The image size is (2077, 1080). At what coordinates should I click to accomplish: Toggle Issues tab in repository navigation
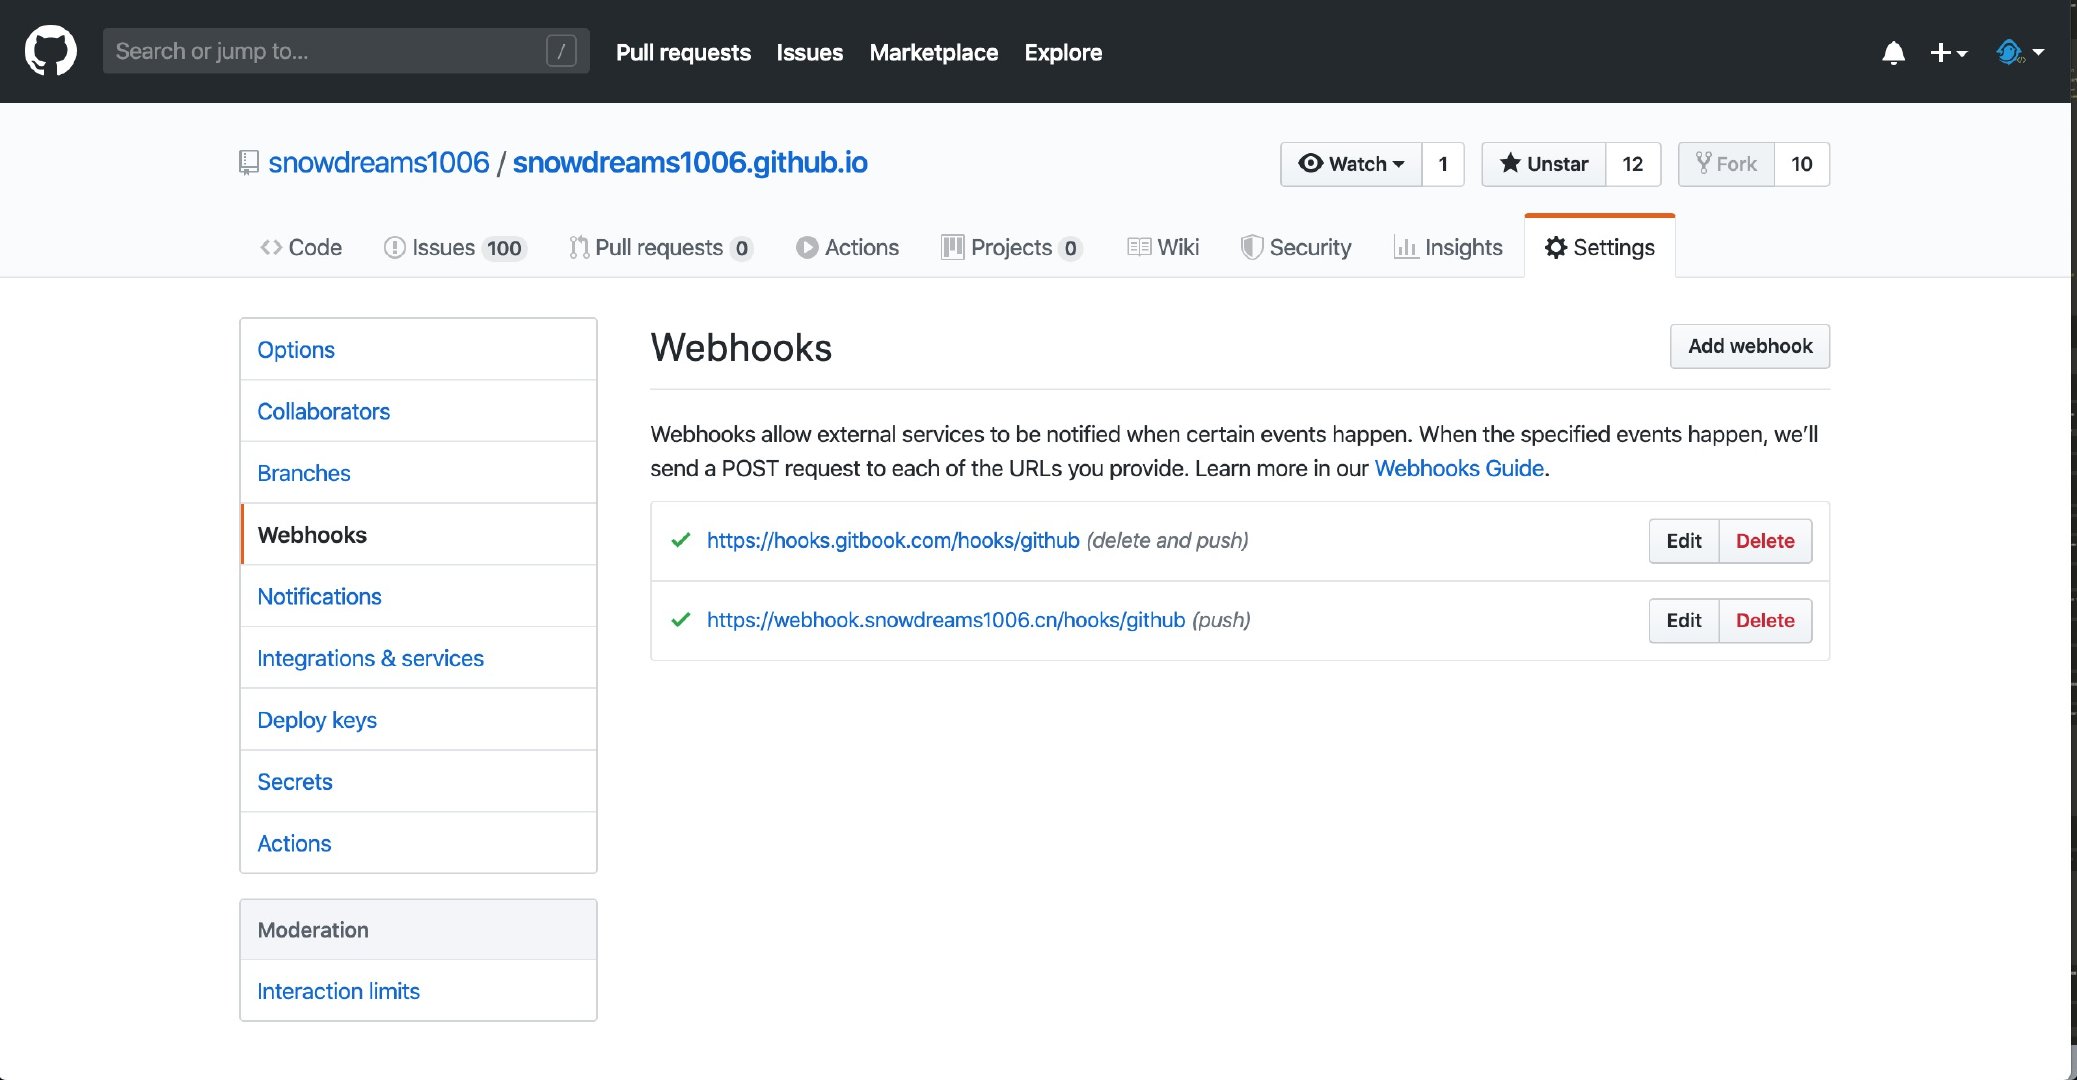click(453, 247)
